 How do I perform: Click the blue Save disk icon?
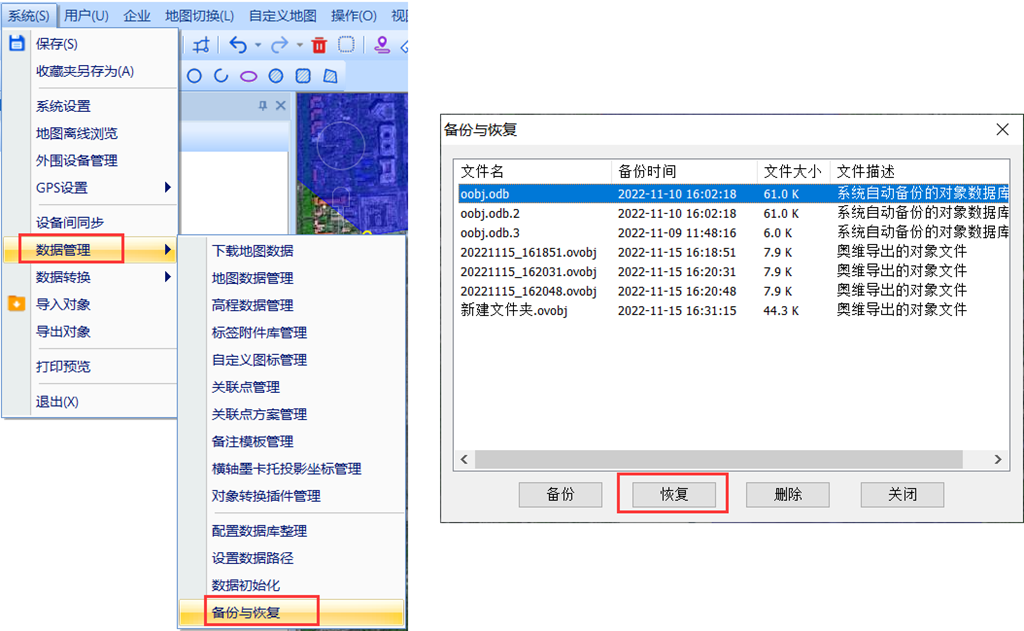[x=16, y=44]
